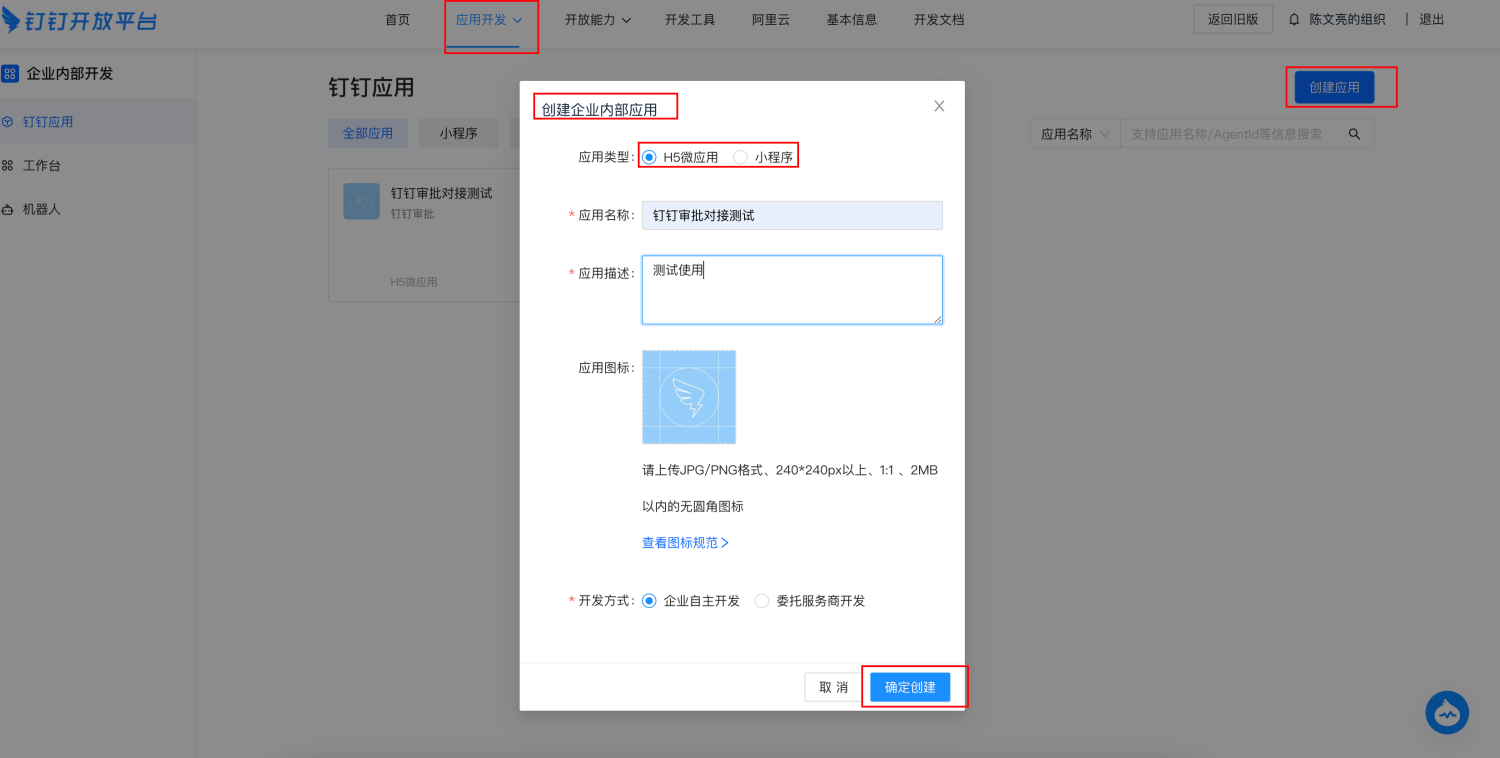The width and height of the screenshot is (1500, 758).
Task: Click the 钉钉审批对接测试 app card icon
Action: 361,201
